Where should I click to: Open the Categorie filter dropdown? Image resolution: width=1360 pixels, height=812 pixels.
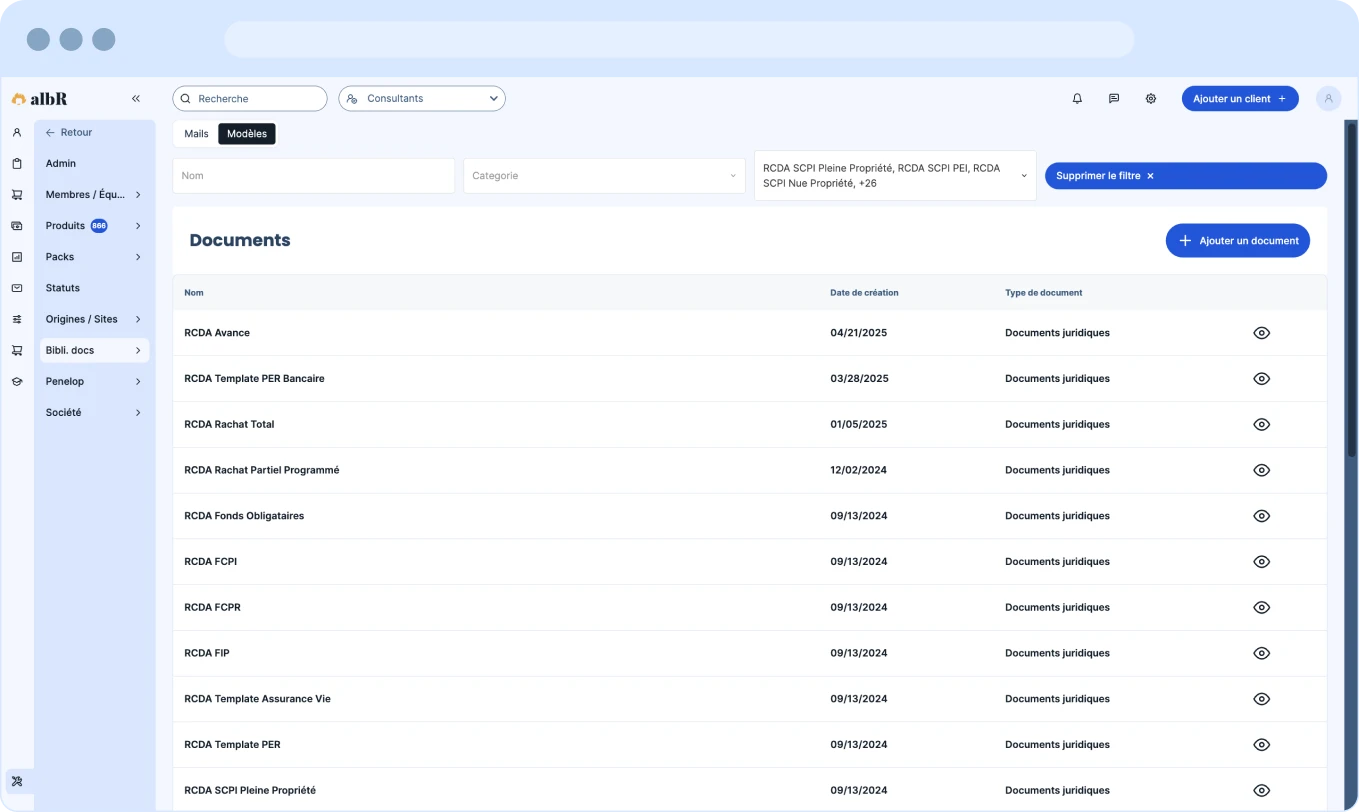[604, 176]
